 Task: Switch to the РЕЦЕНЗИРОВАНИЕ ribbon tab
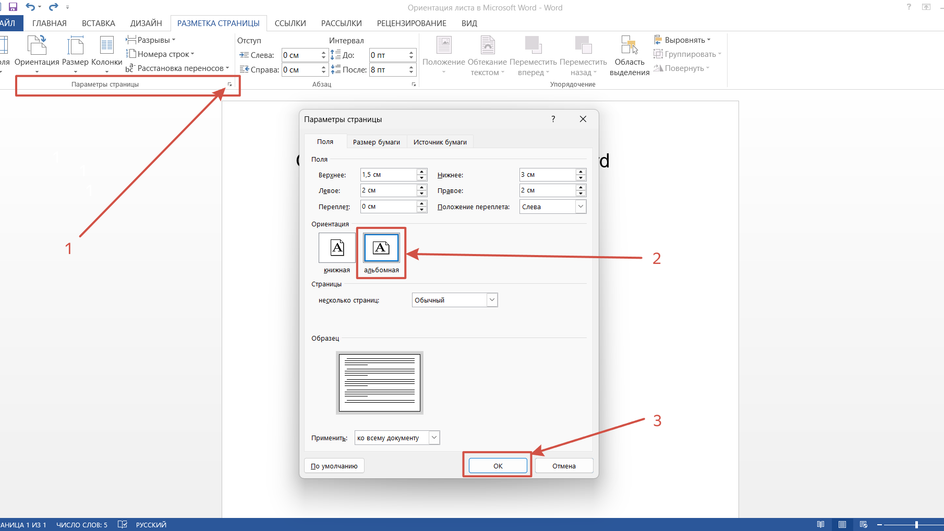[411, 23]
